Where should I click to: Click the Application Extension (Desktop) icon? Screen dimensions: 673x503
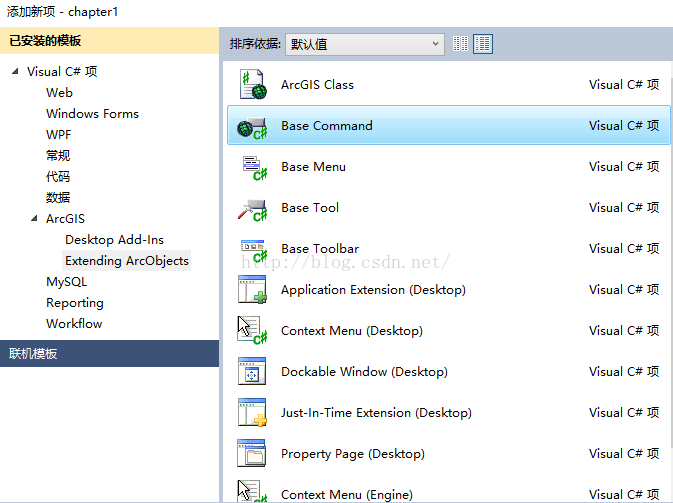pos(252,290)
